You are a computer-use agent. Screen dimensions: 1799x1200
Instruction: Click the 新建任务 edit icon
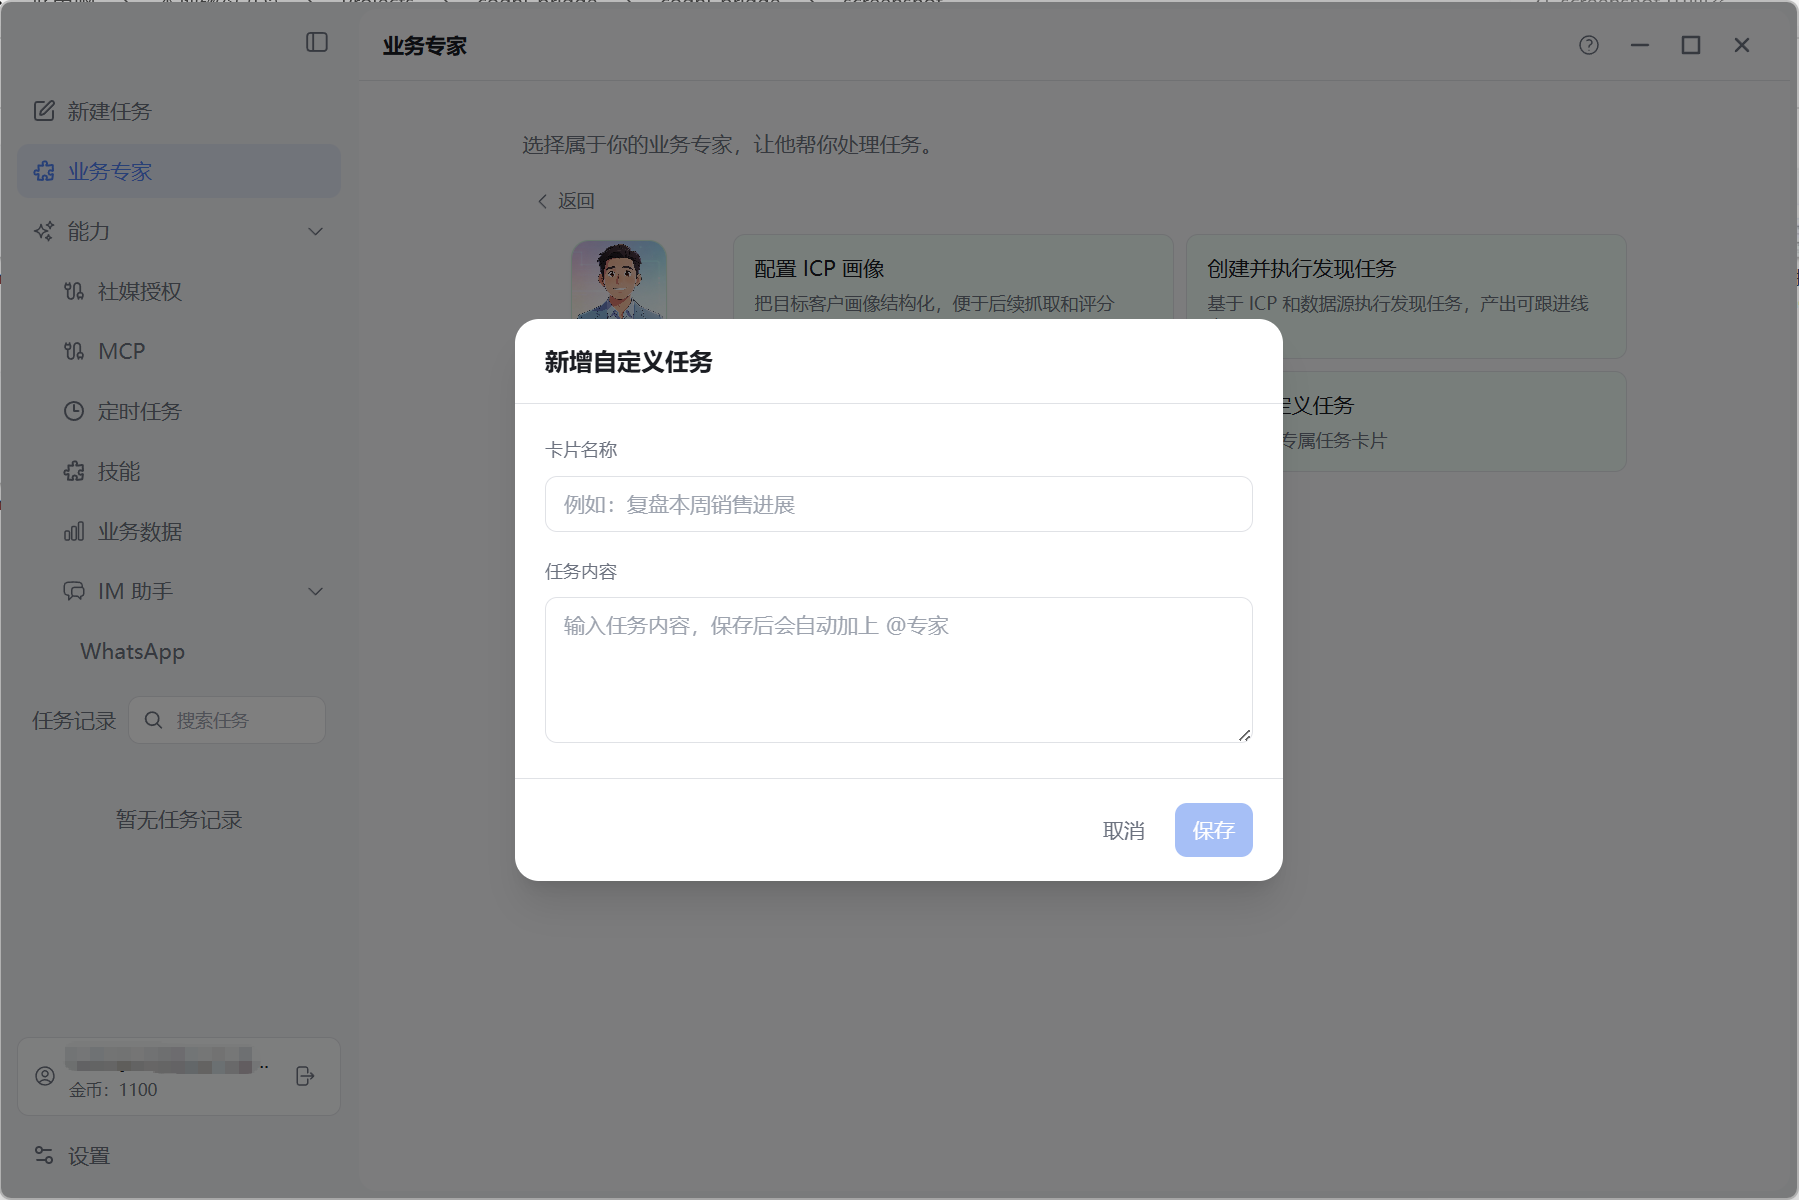(44, 111)
